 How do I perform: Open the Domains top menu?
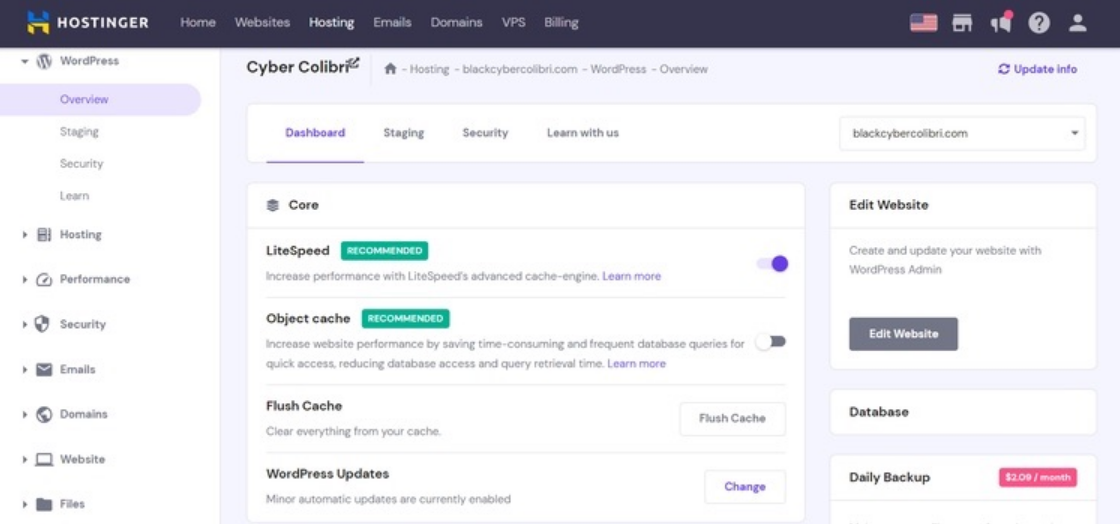[x=456, y=23]
